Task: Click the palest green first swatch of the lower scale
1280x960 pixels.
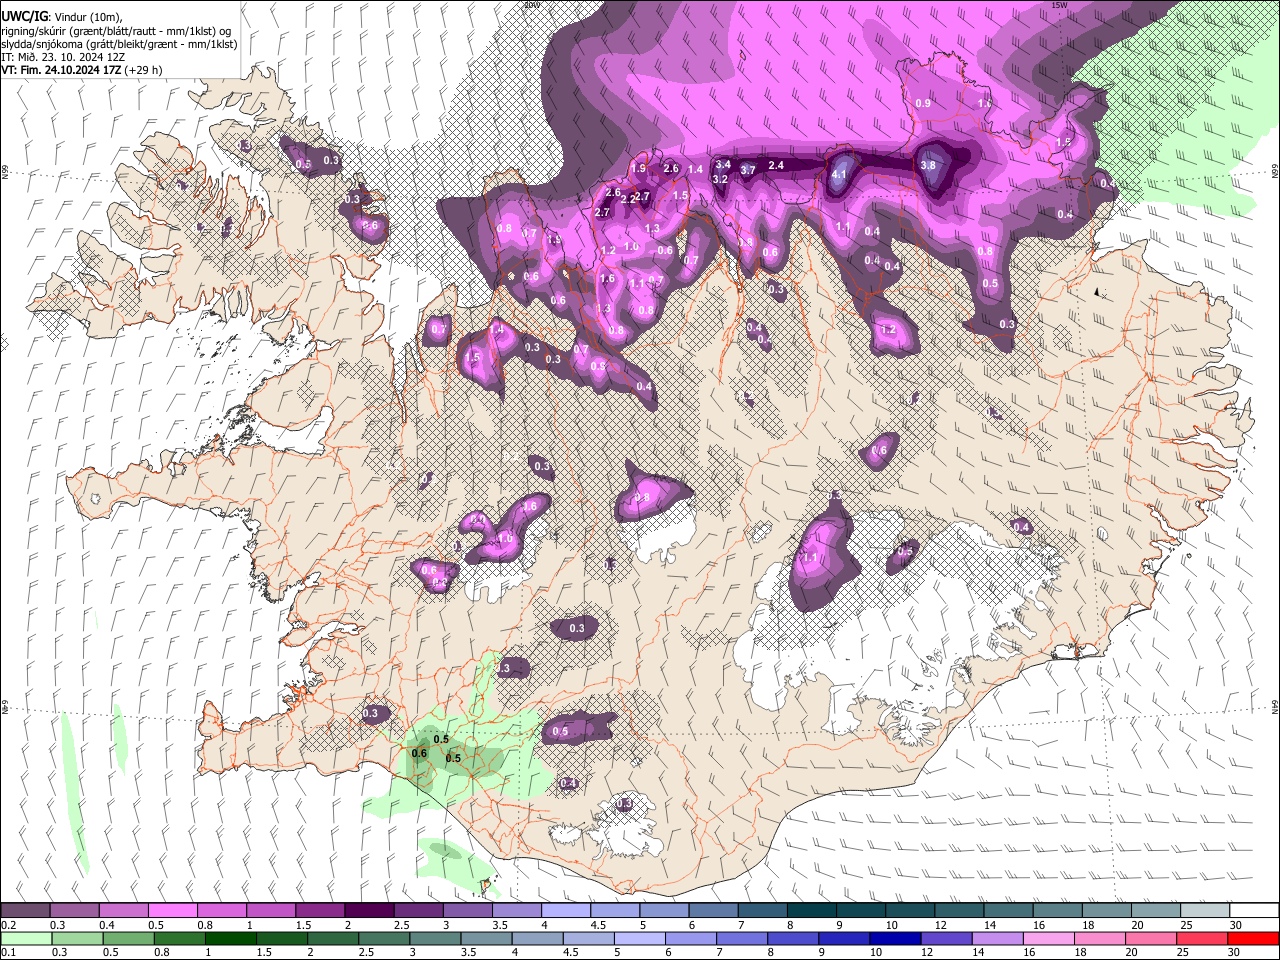Action: click(25, 938)
